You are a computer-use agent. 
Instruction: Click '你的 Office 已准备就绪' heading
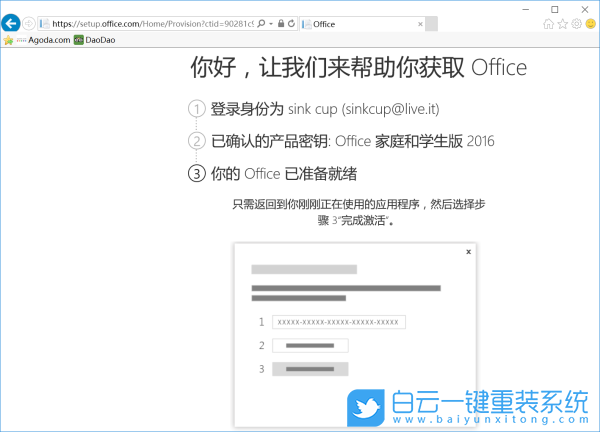[x=284, y=174]
